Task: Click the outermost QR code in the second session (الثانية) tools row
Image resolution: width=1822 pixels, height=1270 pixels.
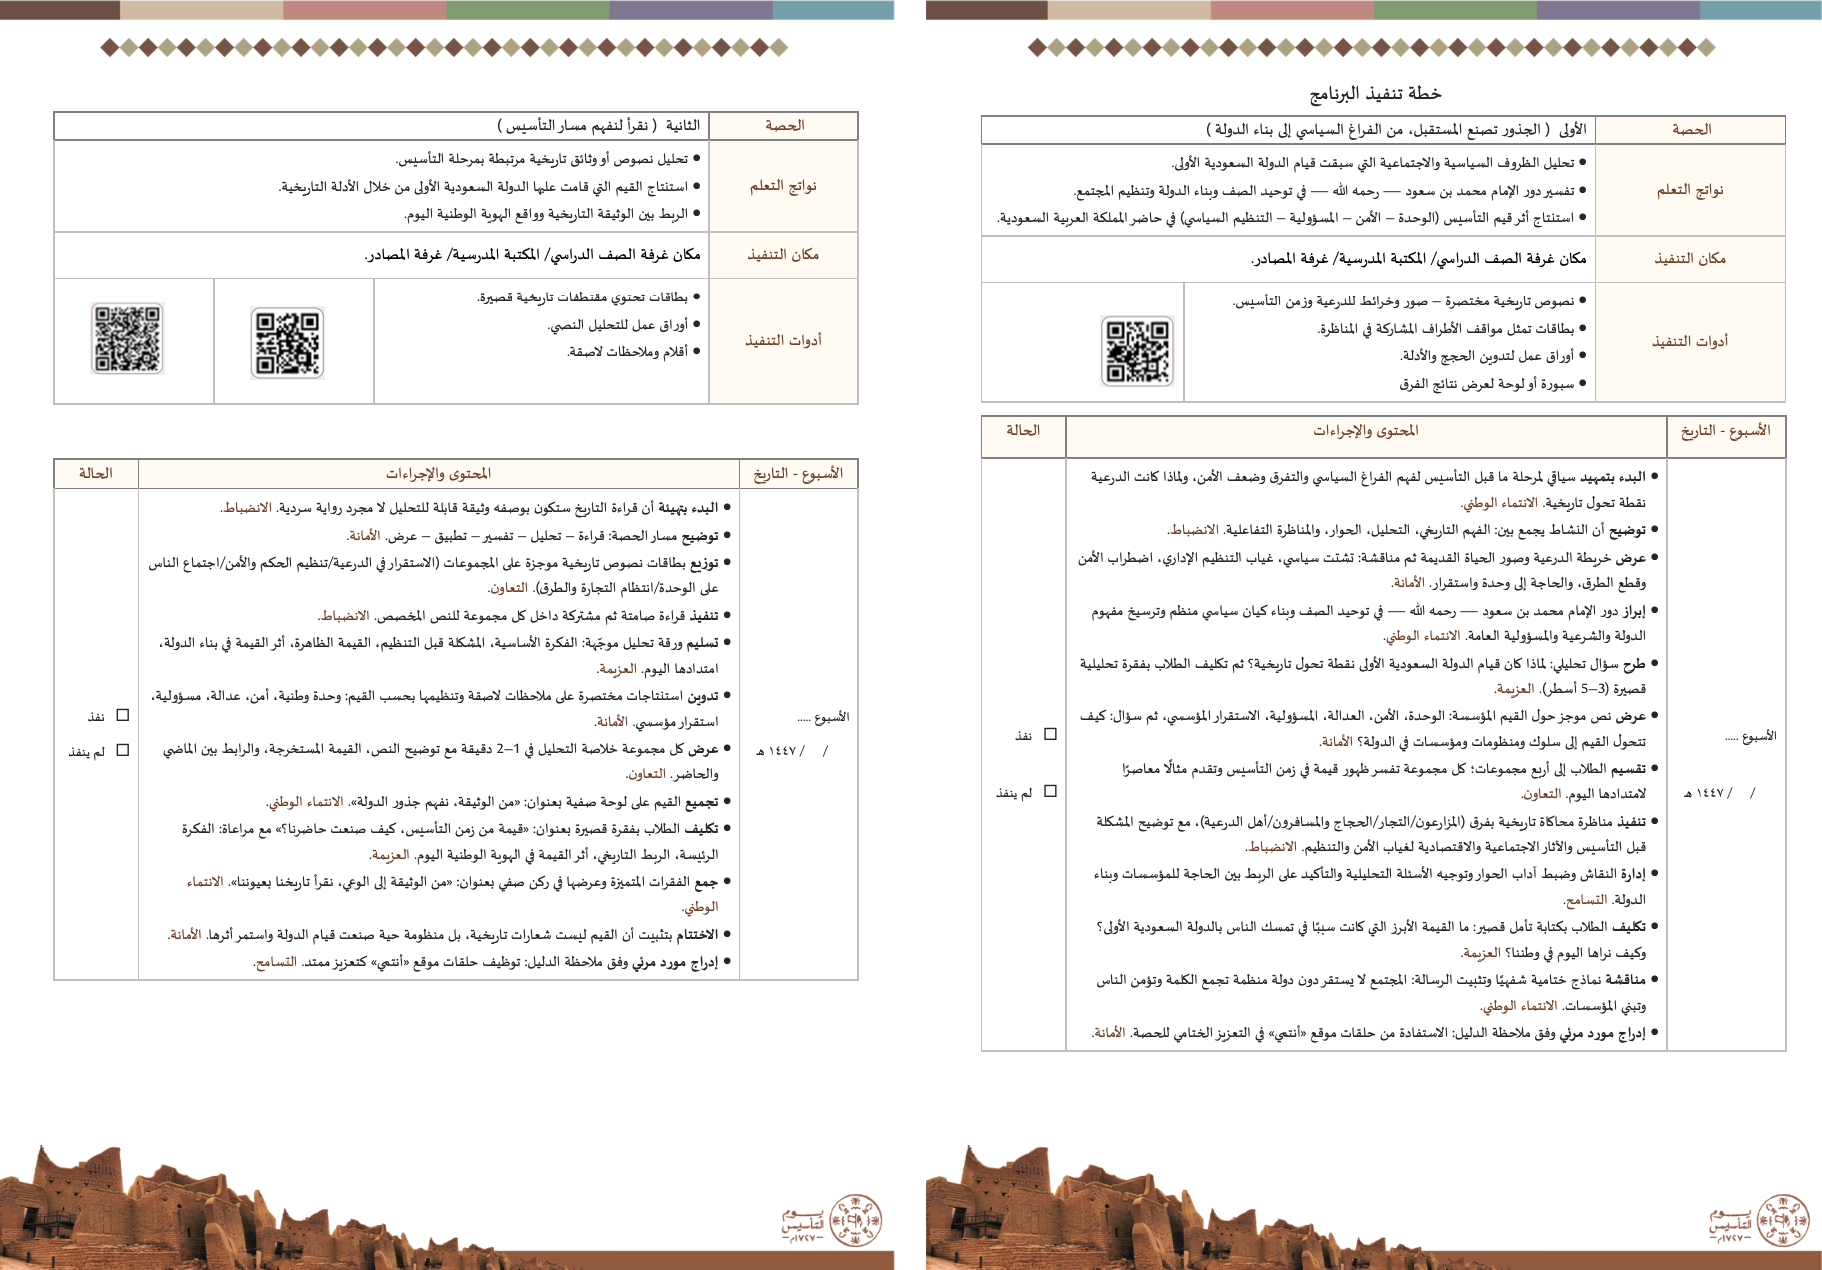Action: (127, 339)
